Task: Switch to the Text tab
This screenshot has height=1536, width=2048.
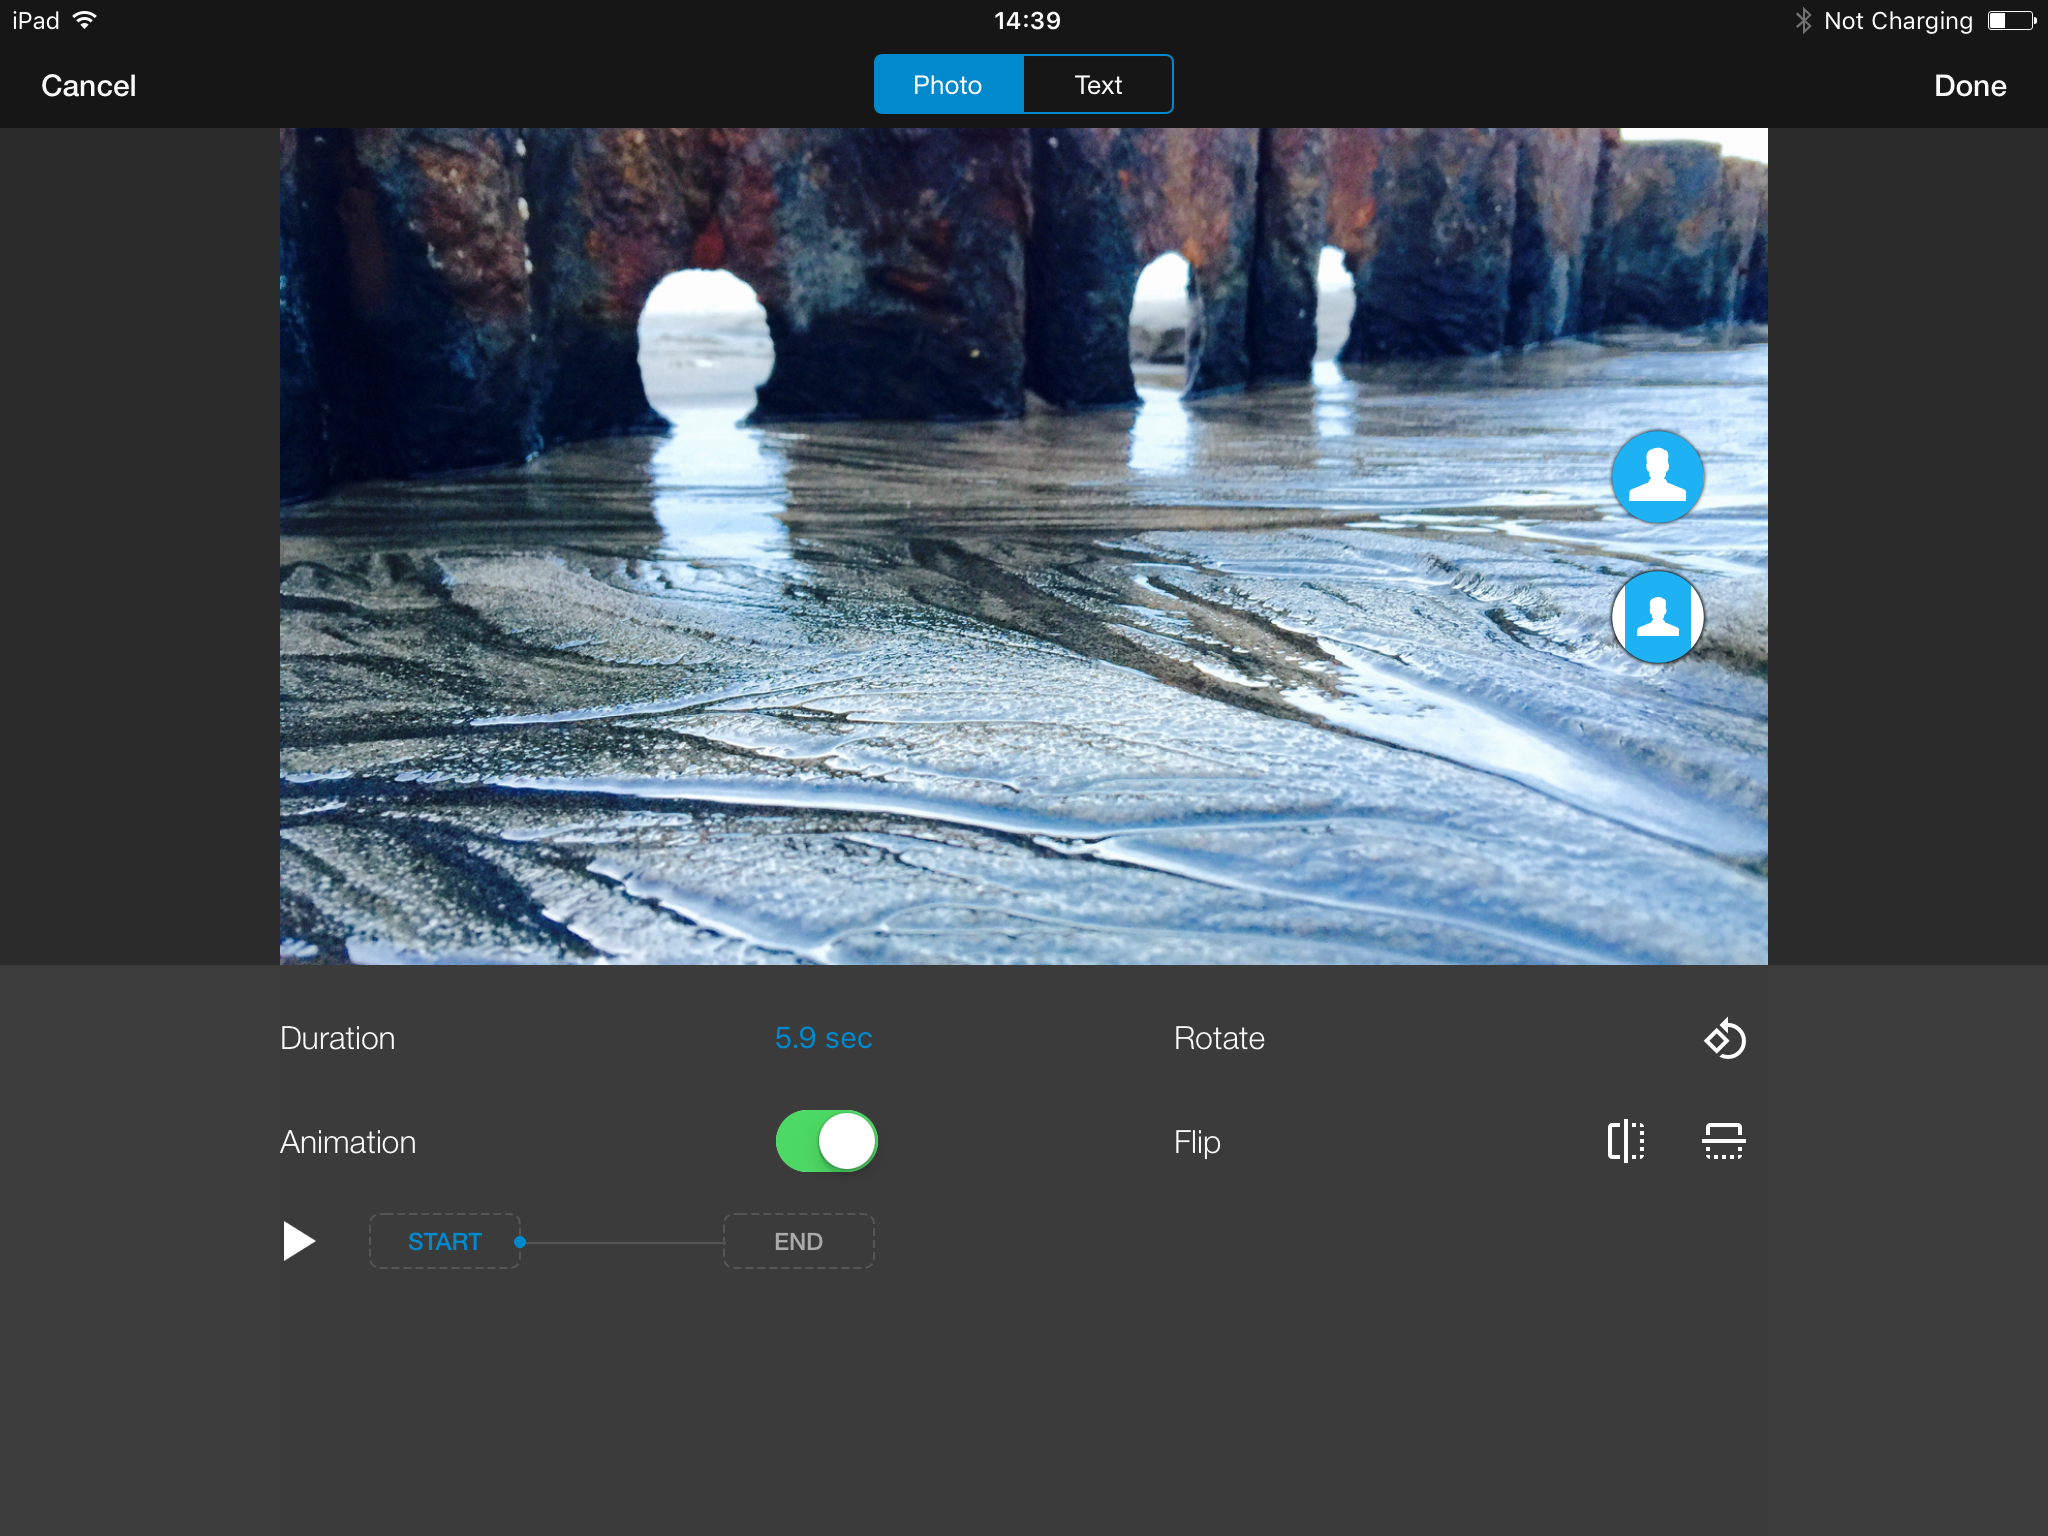Action: tap(1097, 85)
